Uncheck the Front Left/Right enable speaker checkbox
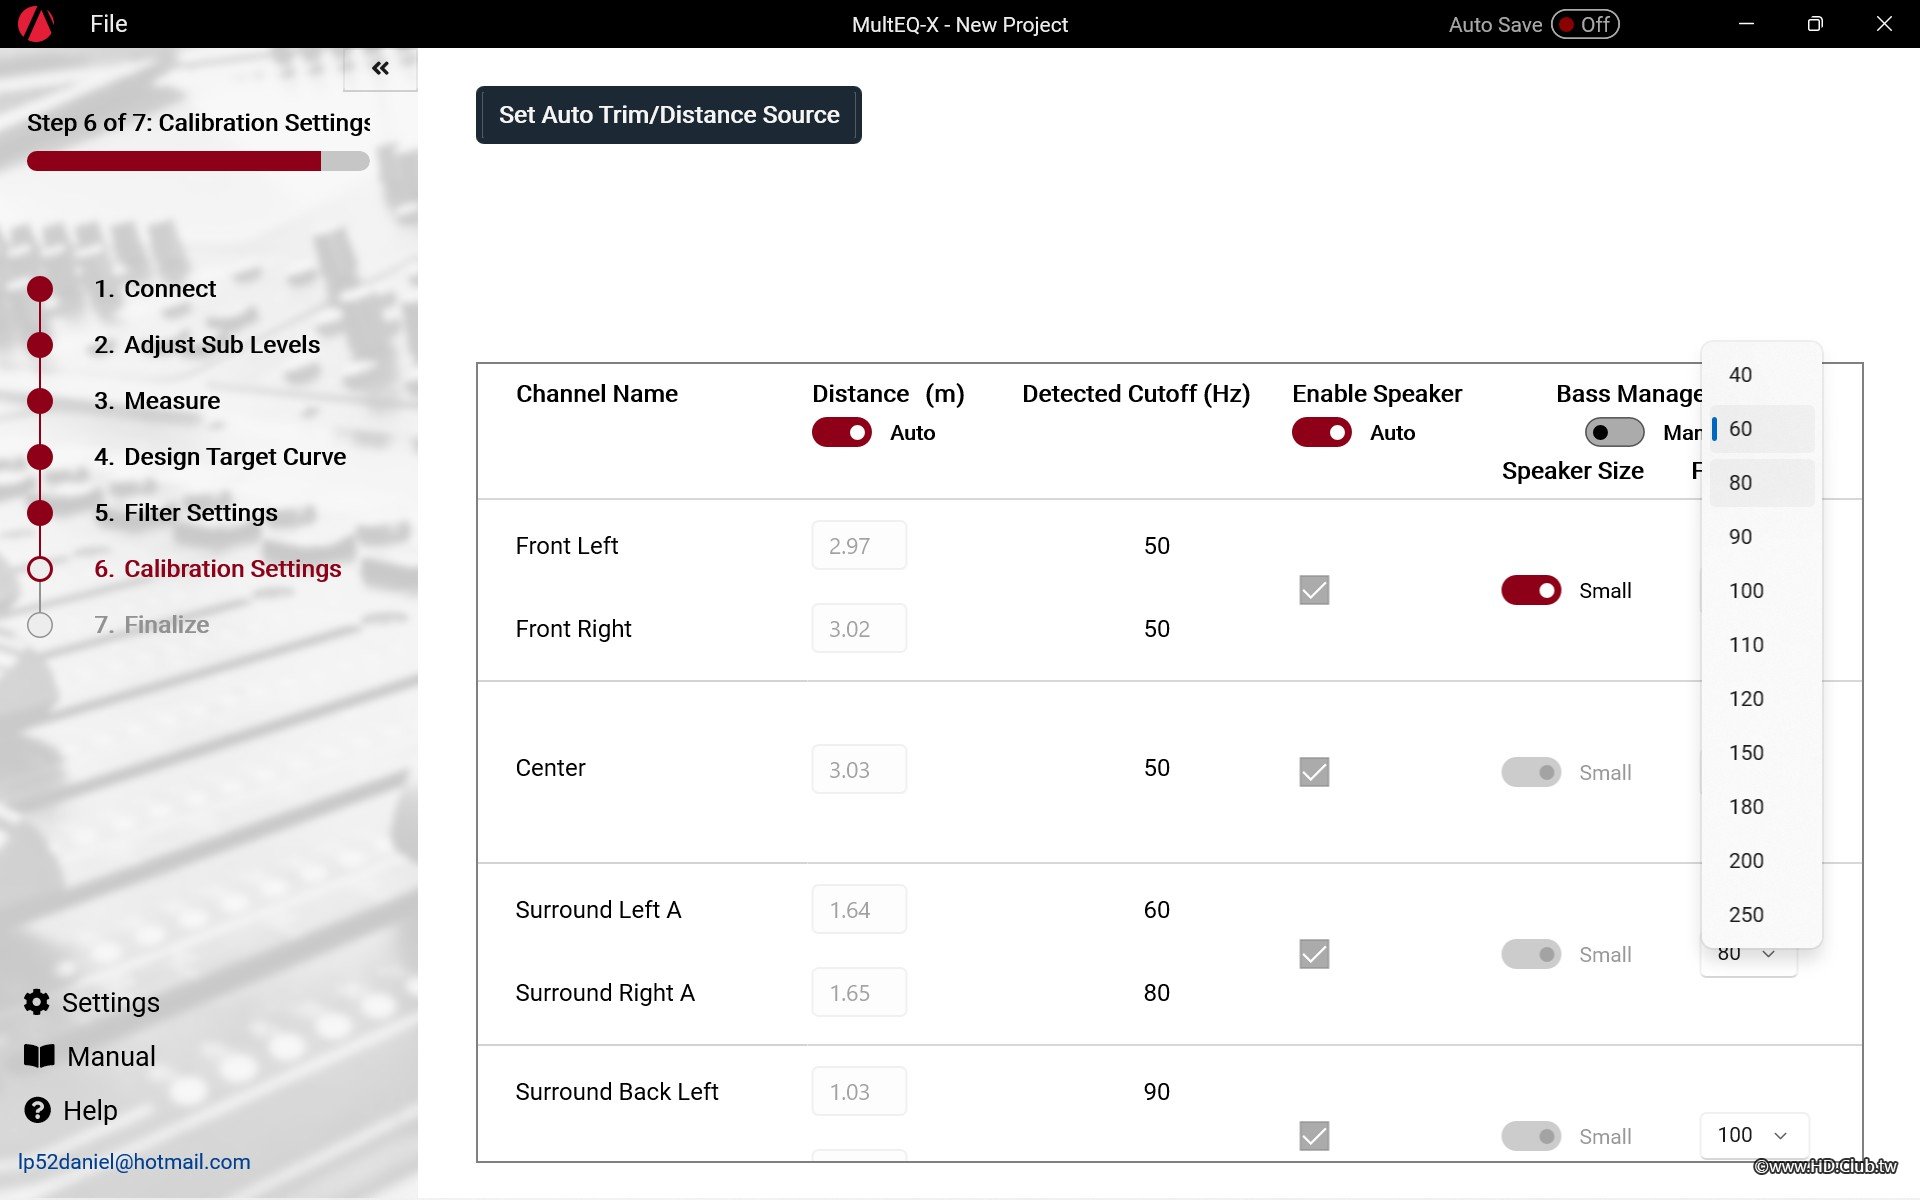Screen dimensions: 1920x1200 1314,590
